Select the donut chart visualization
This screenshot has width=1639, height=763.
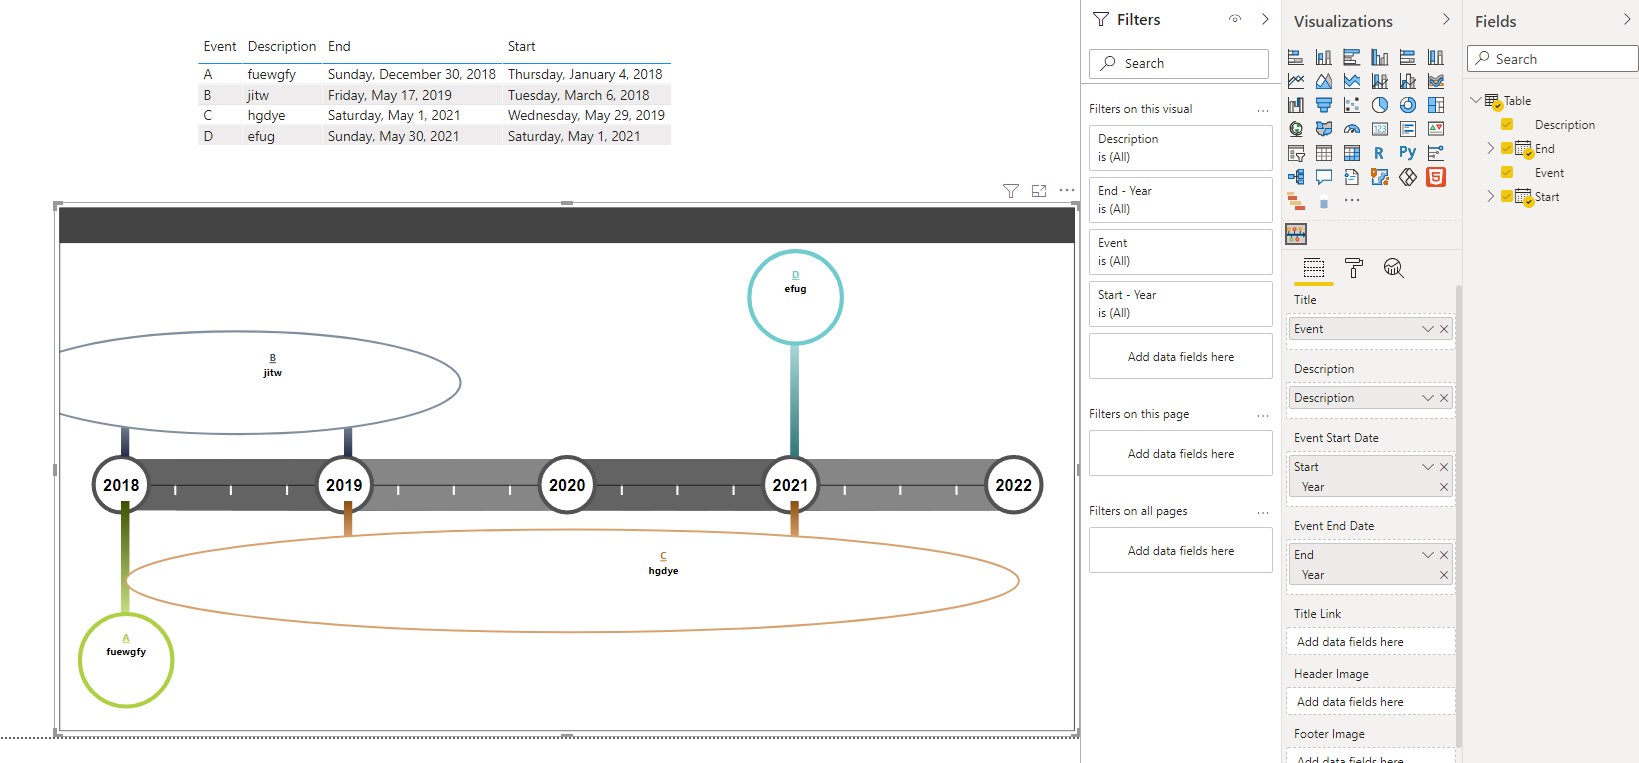pos(1408,105)
